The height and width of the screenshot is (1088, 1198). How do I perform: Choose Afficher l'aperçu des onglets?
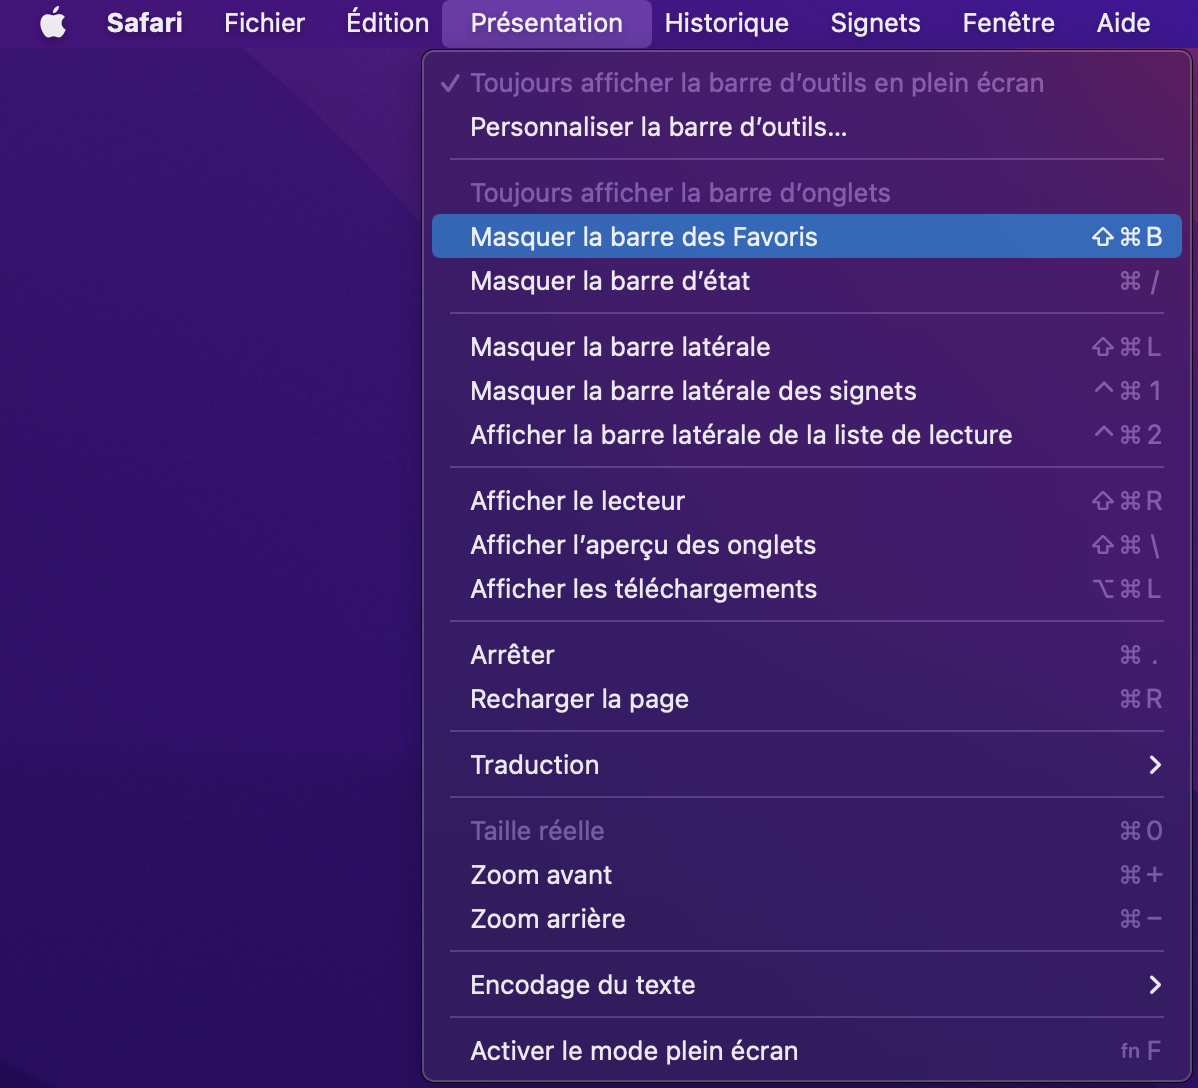click(x=807, y=545)
